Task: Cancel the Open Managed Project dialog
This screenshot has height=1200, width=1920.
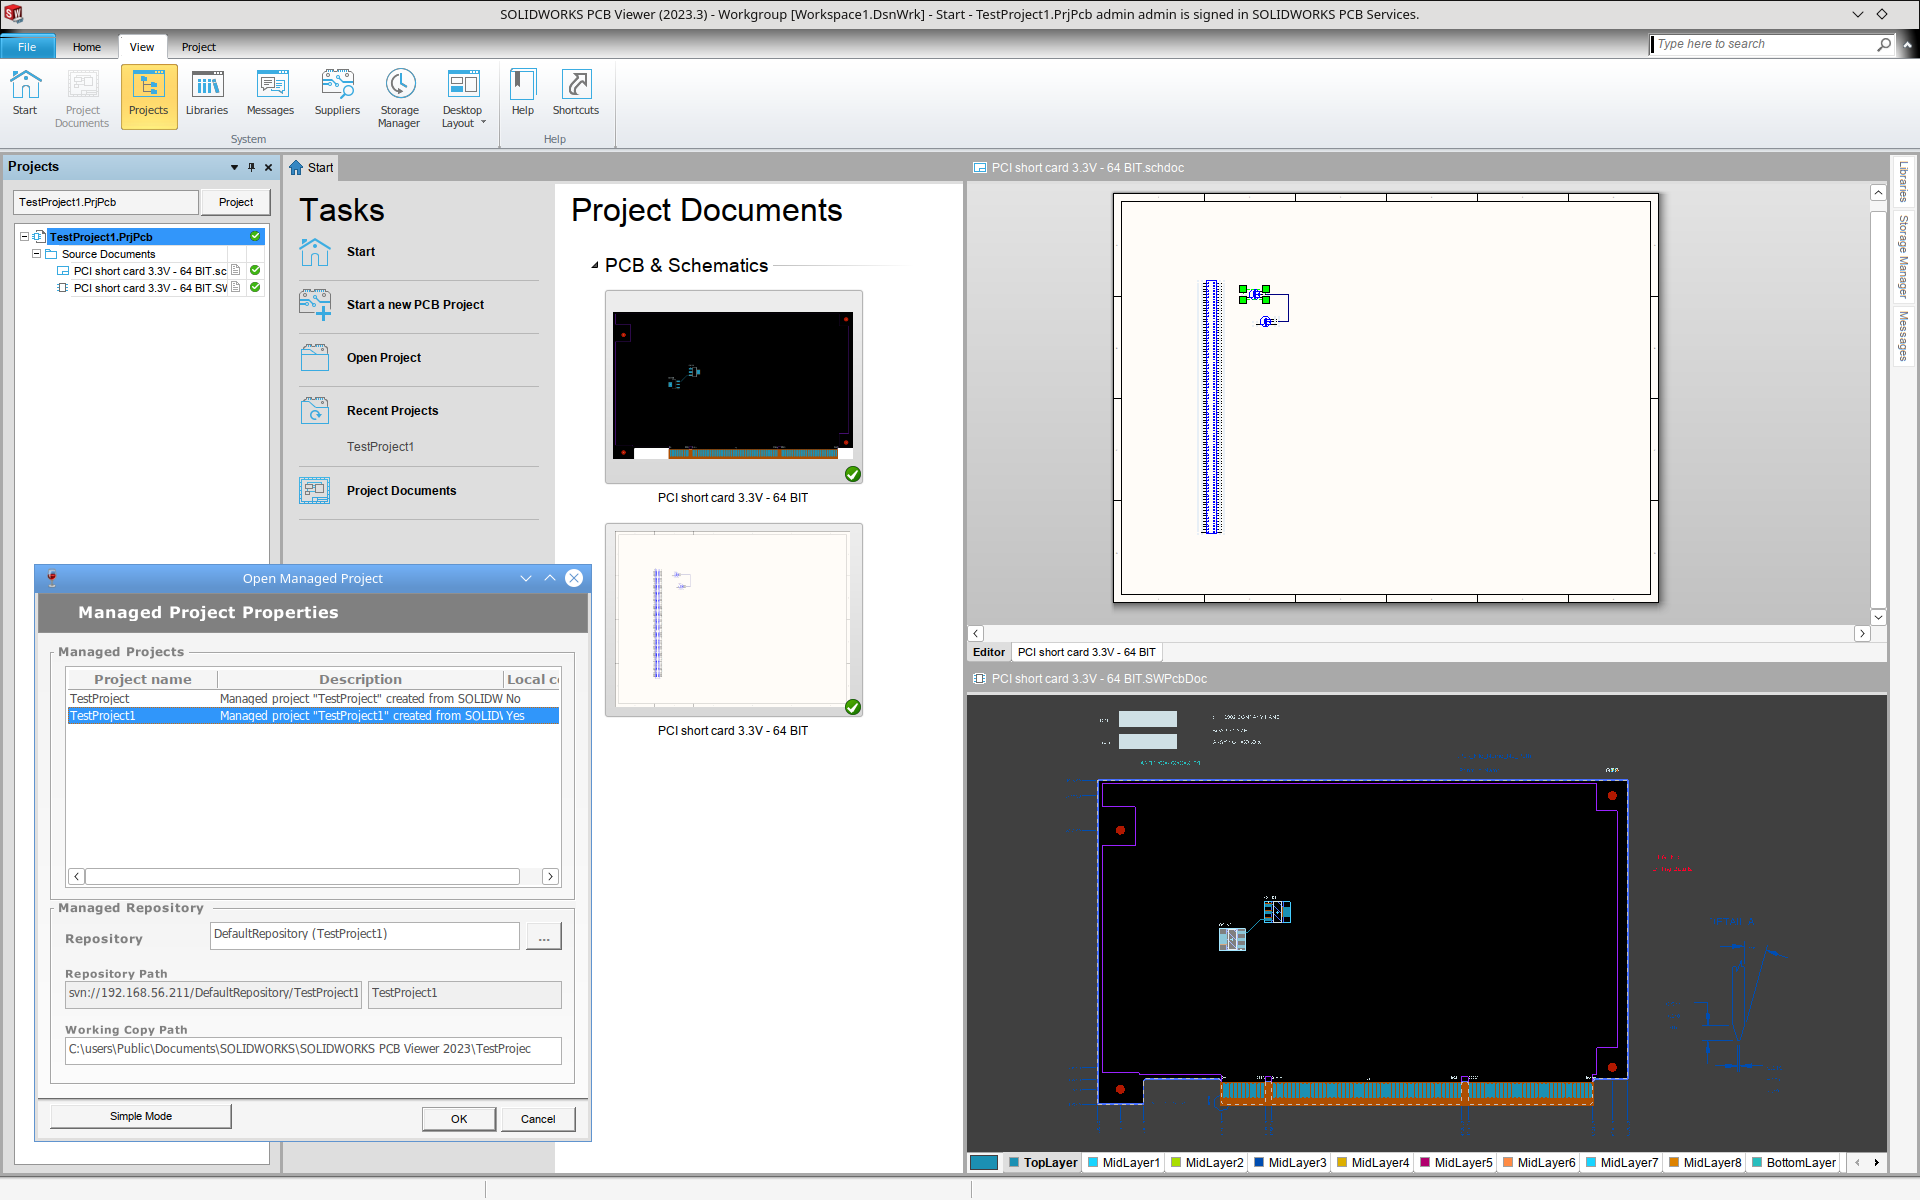Action: pyautogui.click(x=538, y=1119)
